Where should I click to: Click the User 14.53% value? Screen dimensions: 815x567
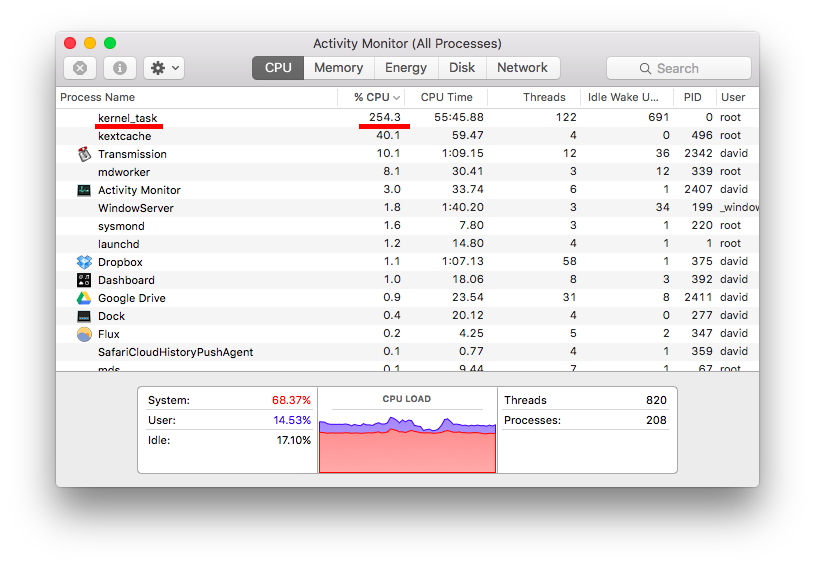click(x=292, y=420)
